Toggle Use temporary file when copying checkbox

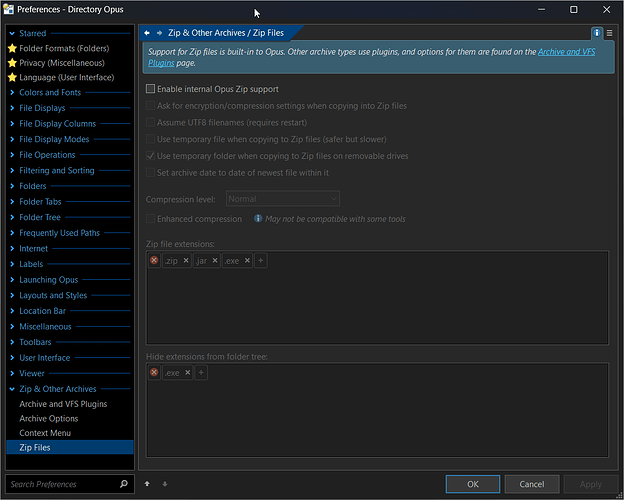(x=150, y=139)
